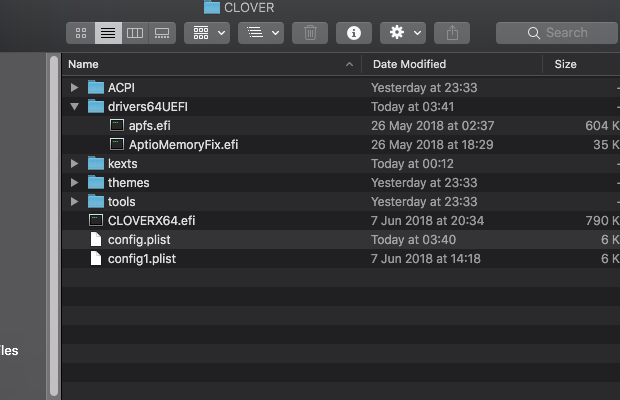Select the file name config1.plist

point(142,258)
